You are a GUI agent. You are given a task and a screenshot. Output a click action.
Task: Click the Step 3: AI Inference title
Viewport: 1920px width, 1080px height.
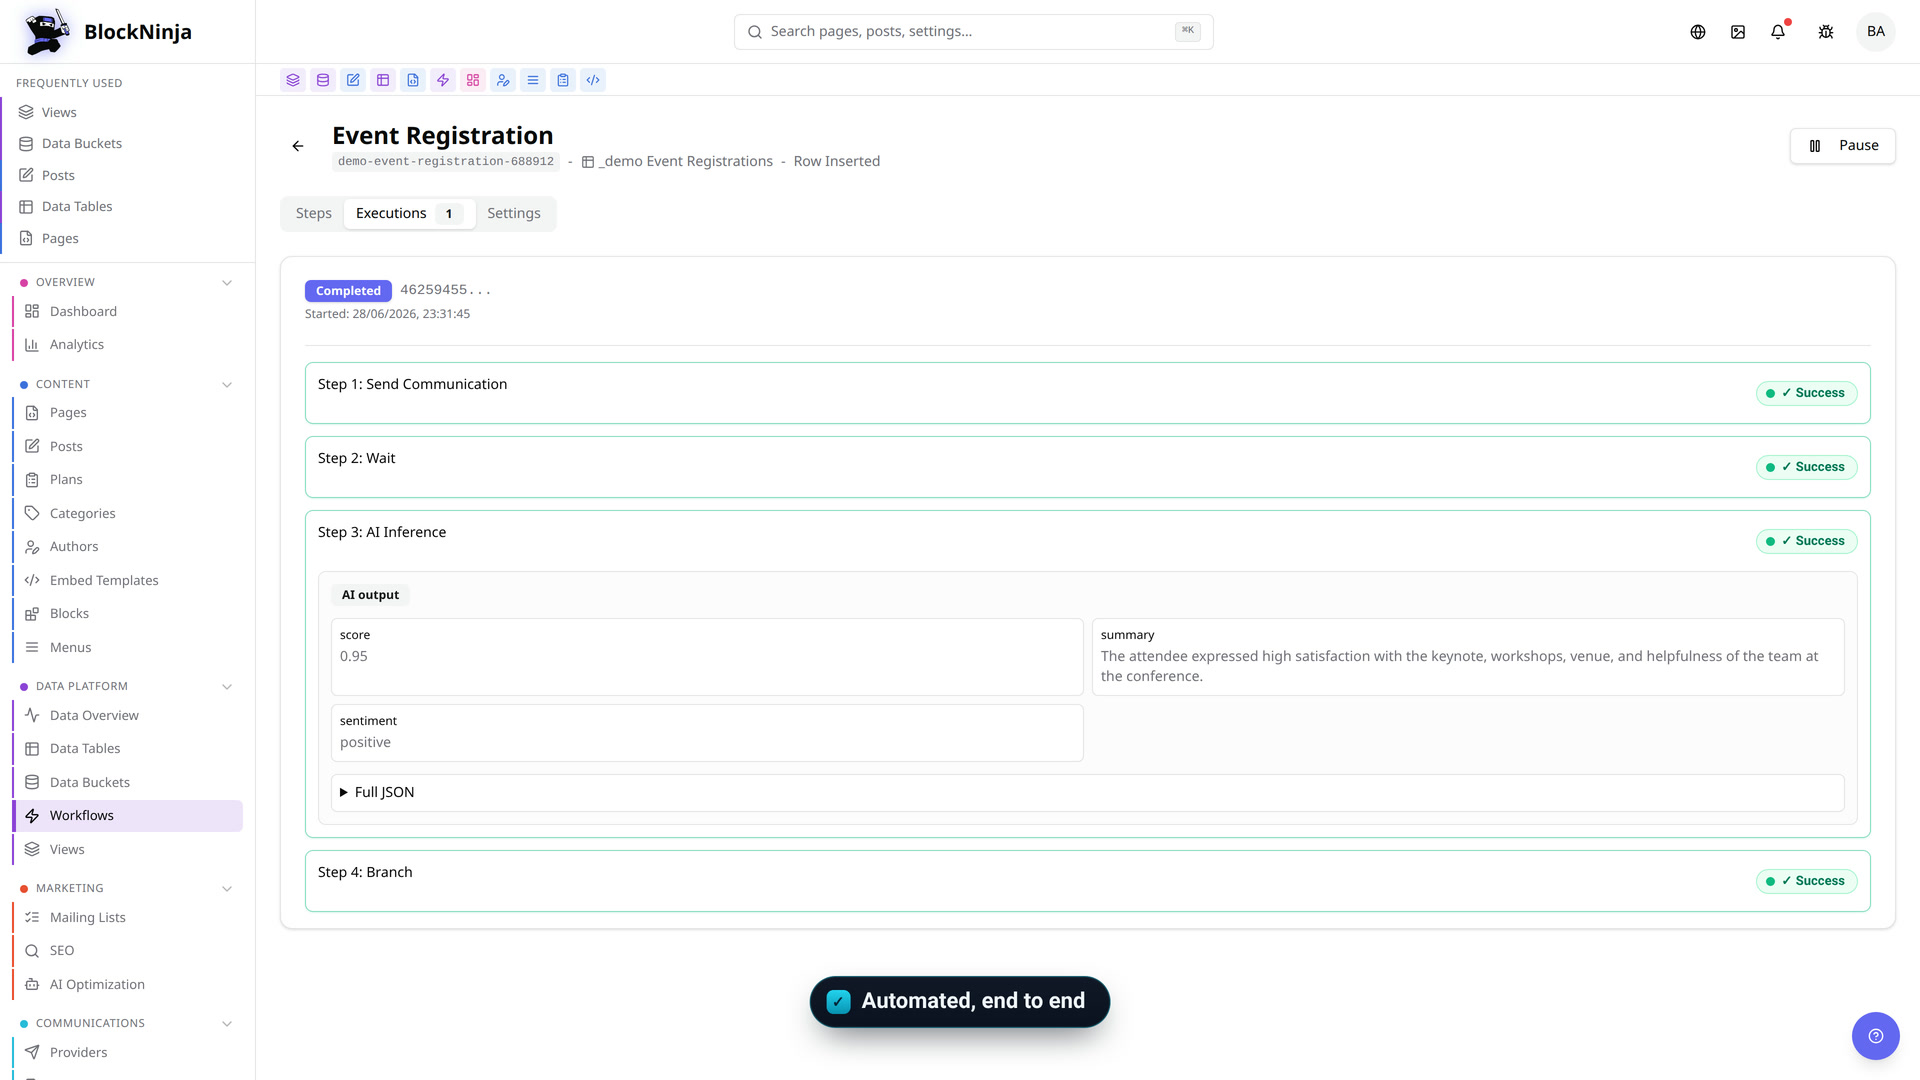(382, 533)
